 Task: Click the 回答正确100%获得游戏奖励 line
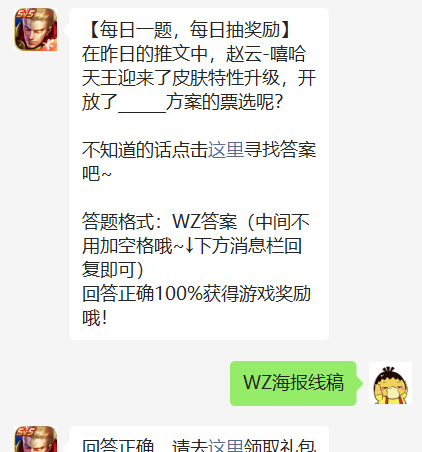coord(196,294)
